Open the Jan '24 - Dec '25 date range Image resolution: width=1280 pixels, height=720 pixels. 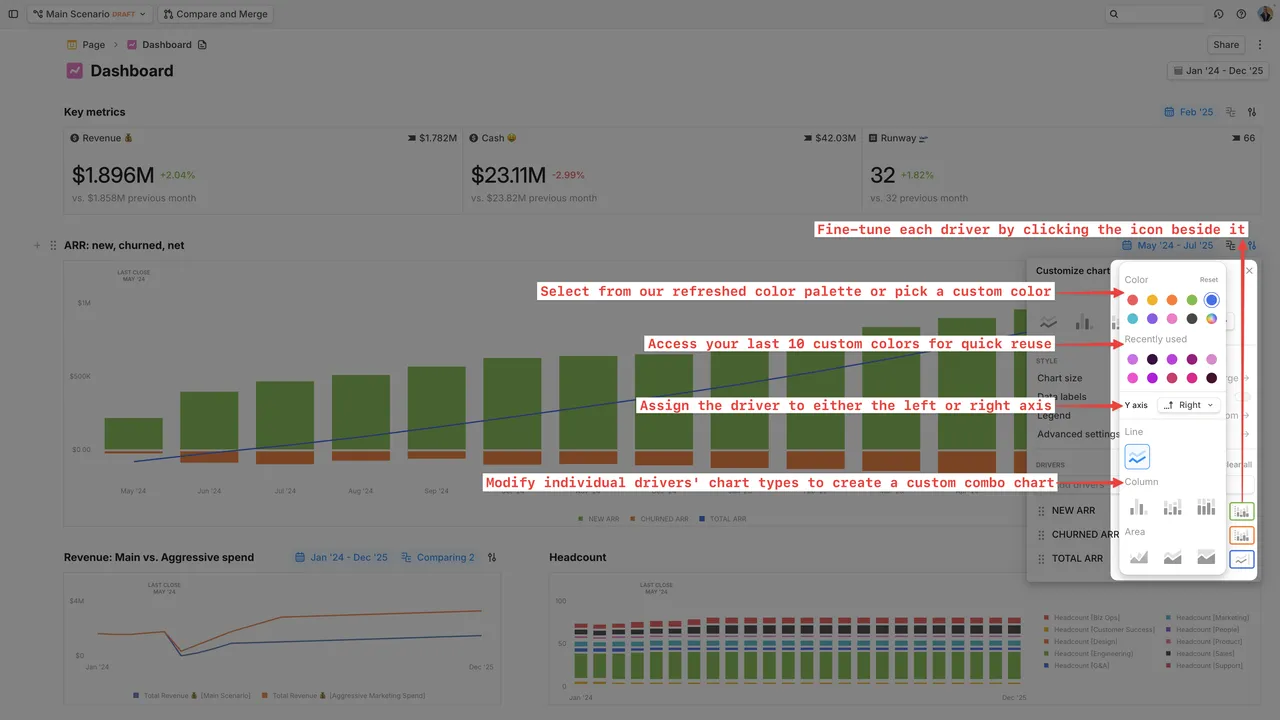coord(1217,71)
